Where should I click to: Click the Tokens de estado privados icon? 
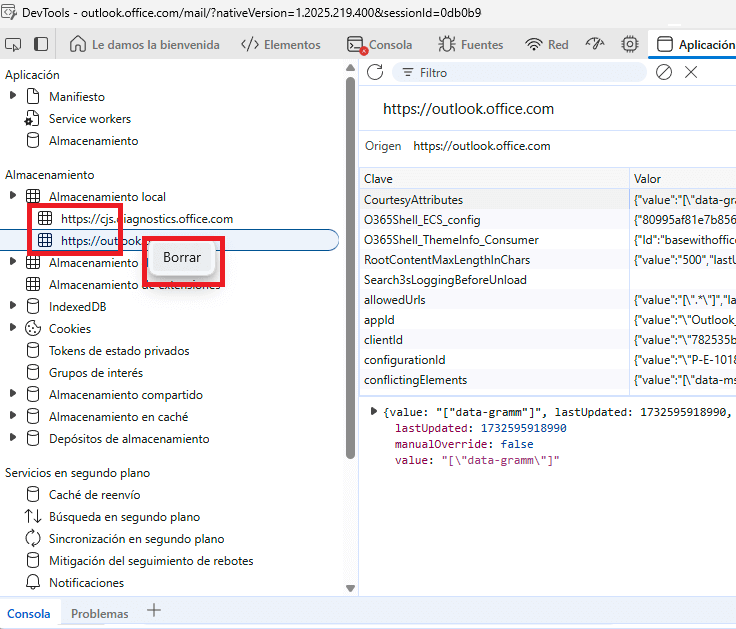pyautogui.click(x=33, y=351)
